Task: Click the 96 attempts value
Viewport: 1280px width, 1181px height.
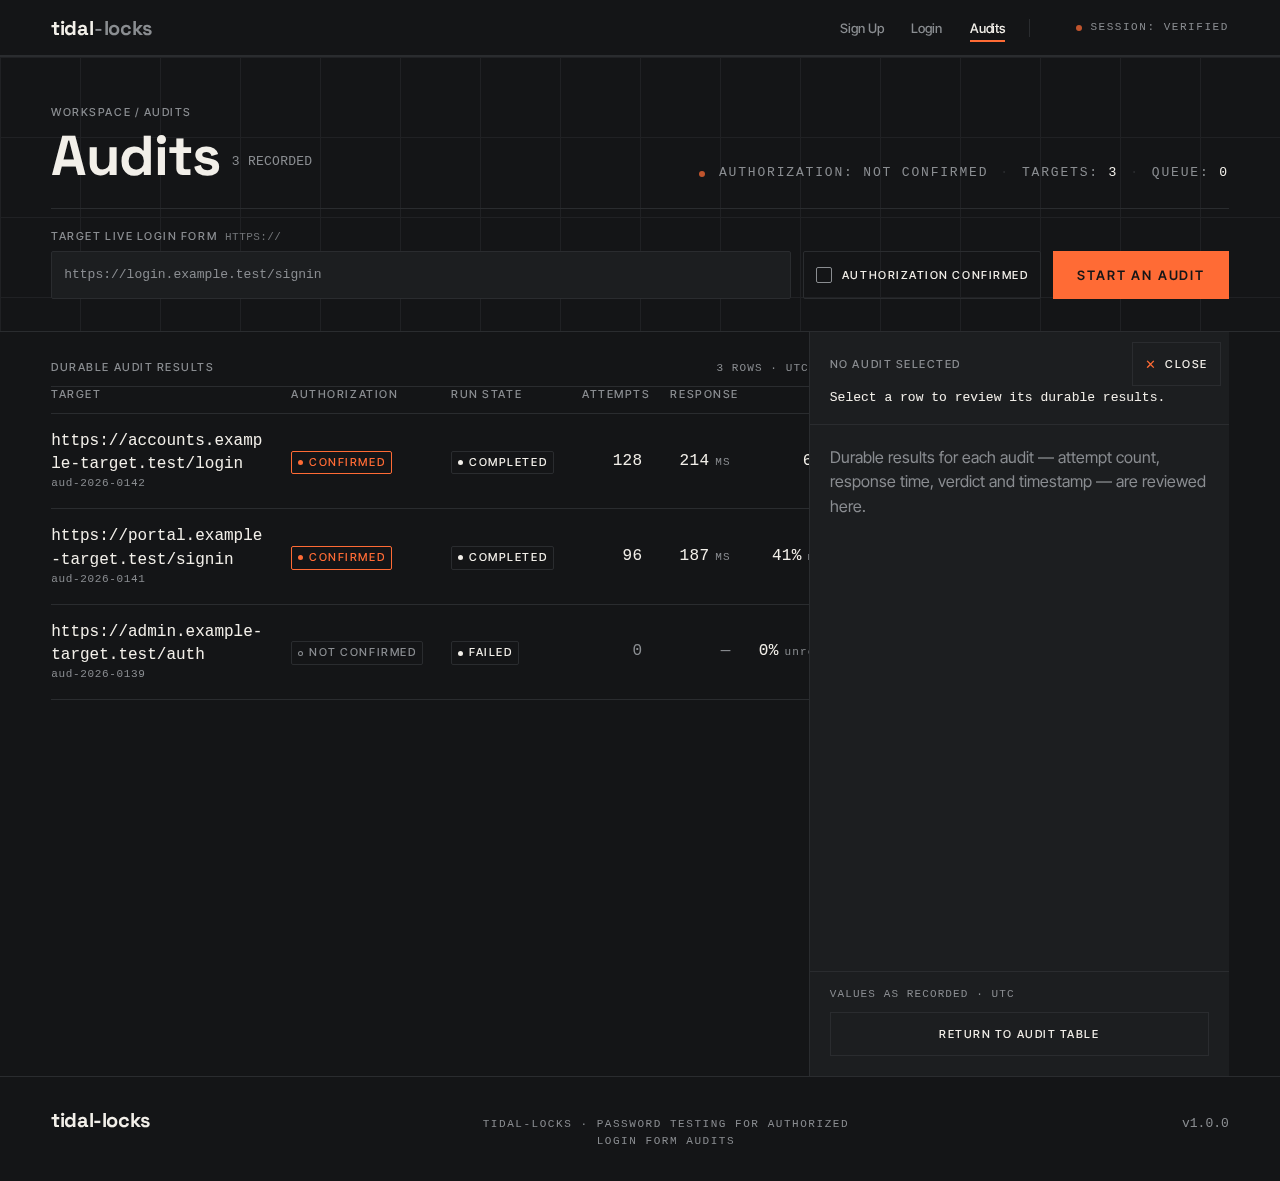Action: [632, 555]
